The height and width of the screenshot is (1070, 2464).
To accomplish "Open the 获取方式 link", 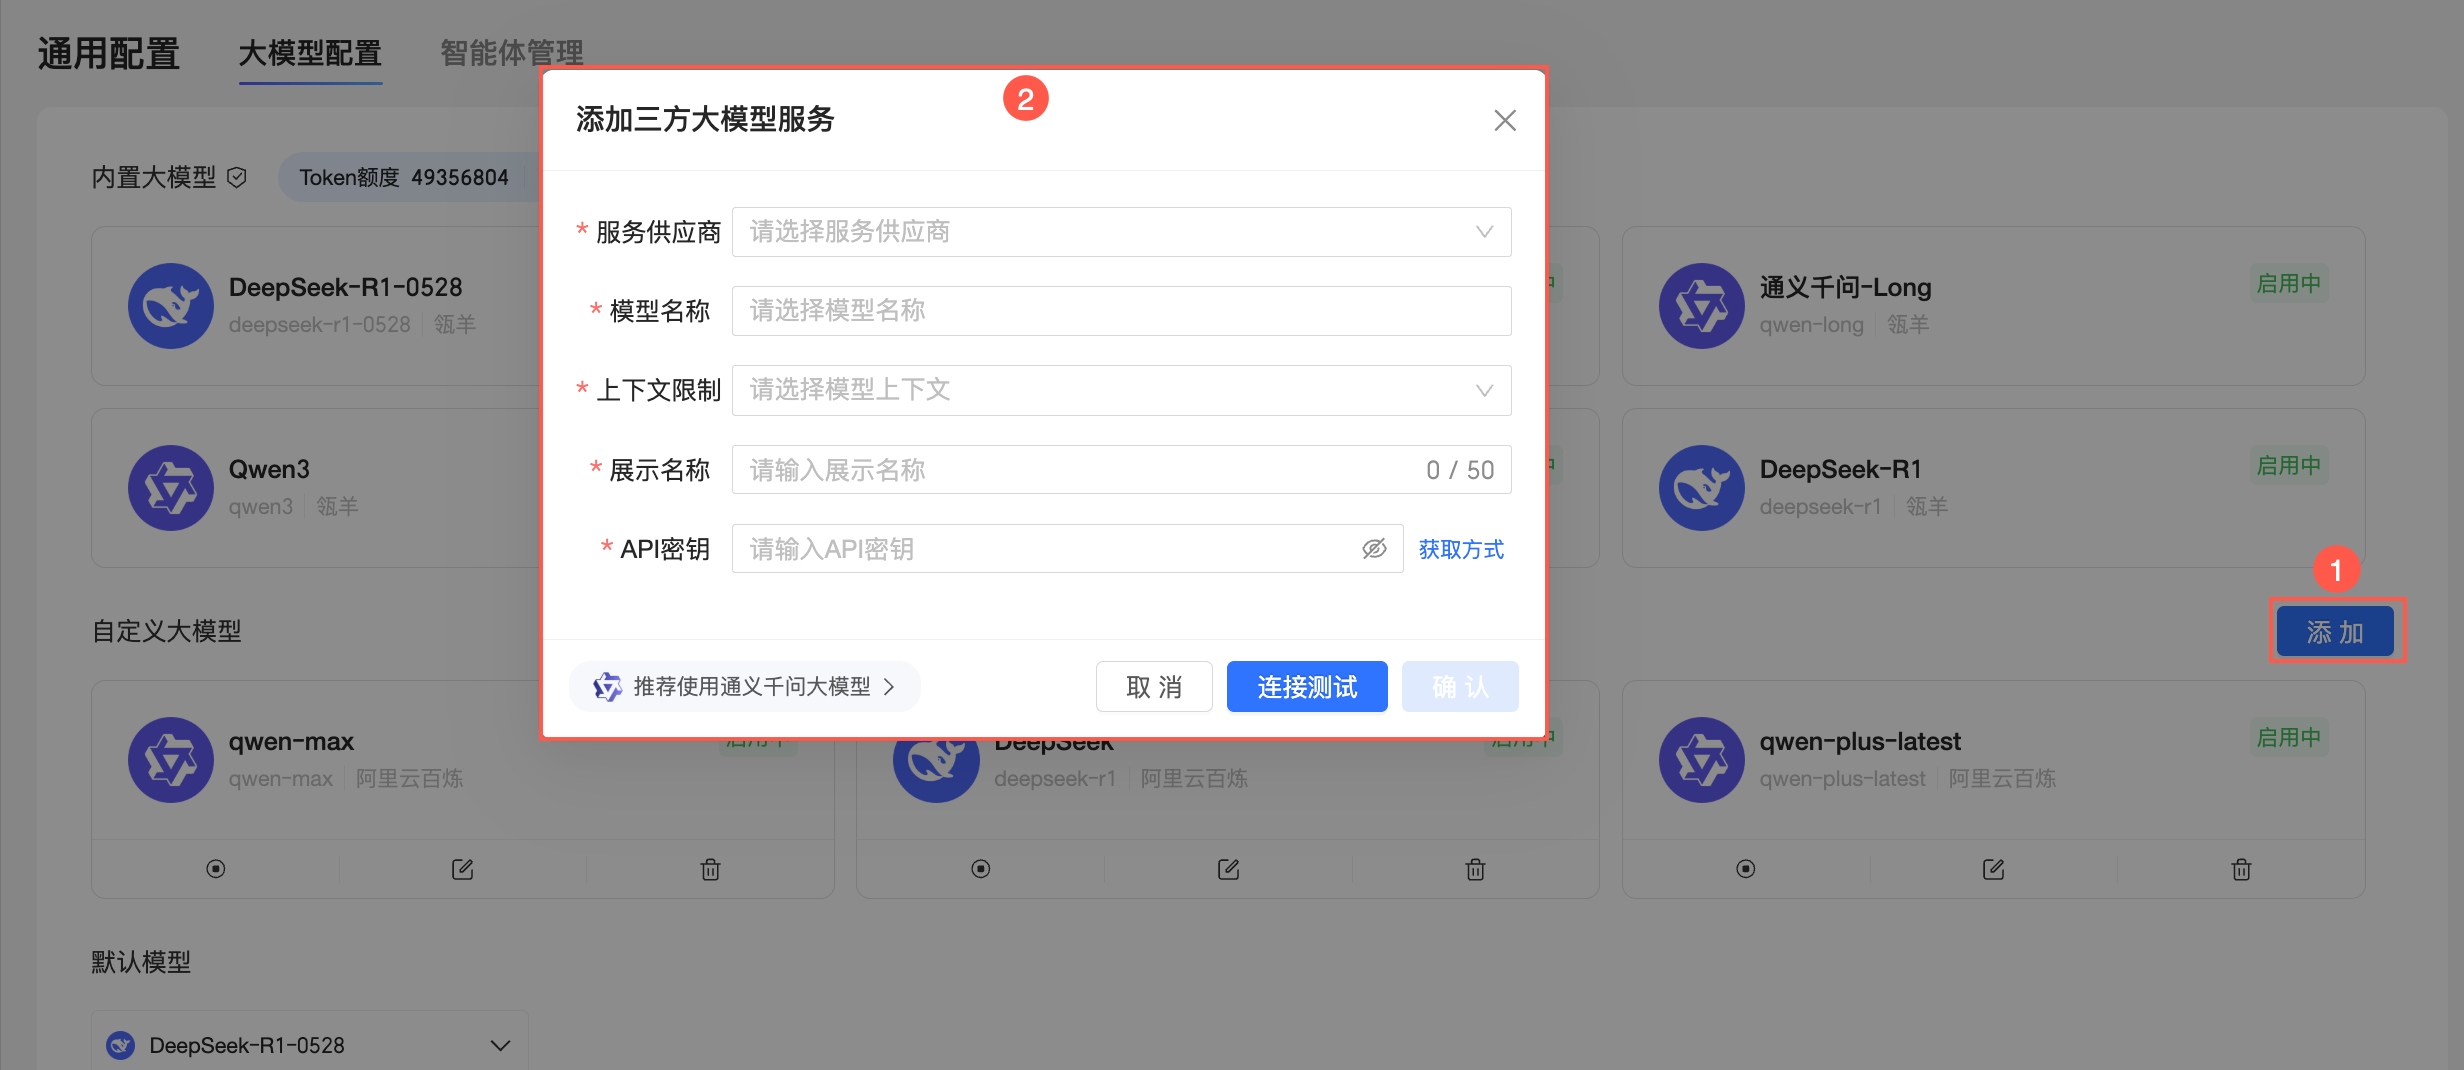I will pos(1461,549).
